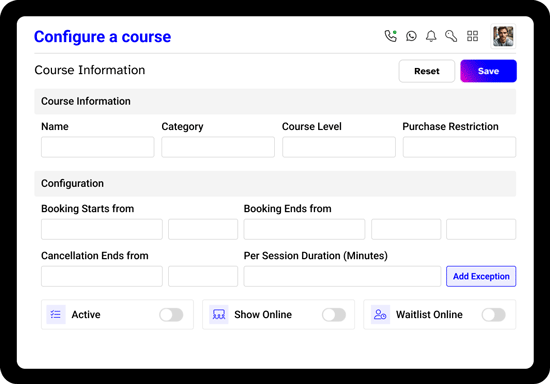The image size is (550, 384).
Task: Click the middle Booking Ends from field
Action: pos(406,229)
